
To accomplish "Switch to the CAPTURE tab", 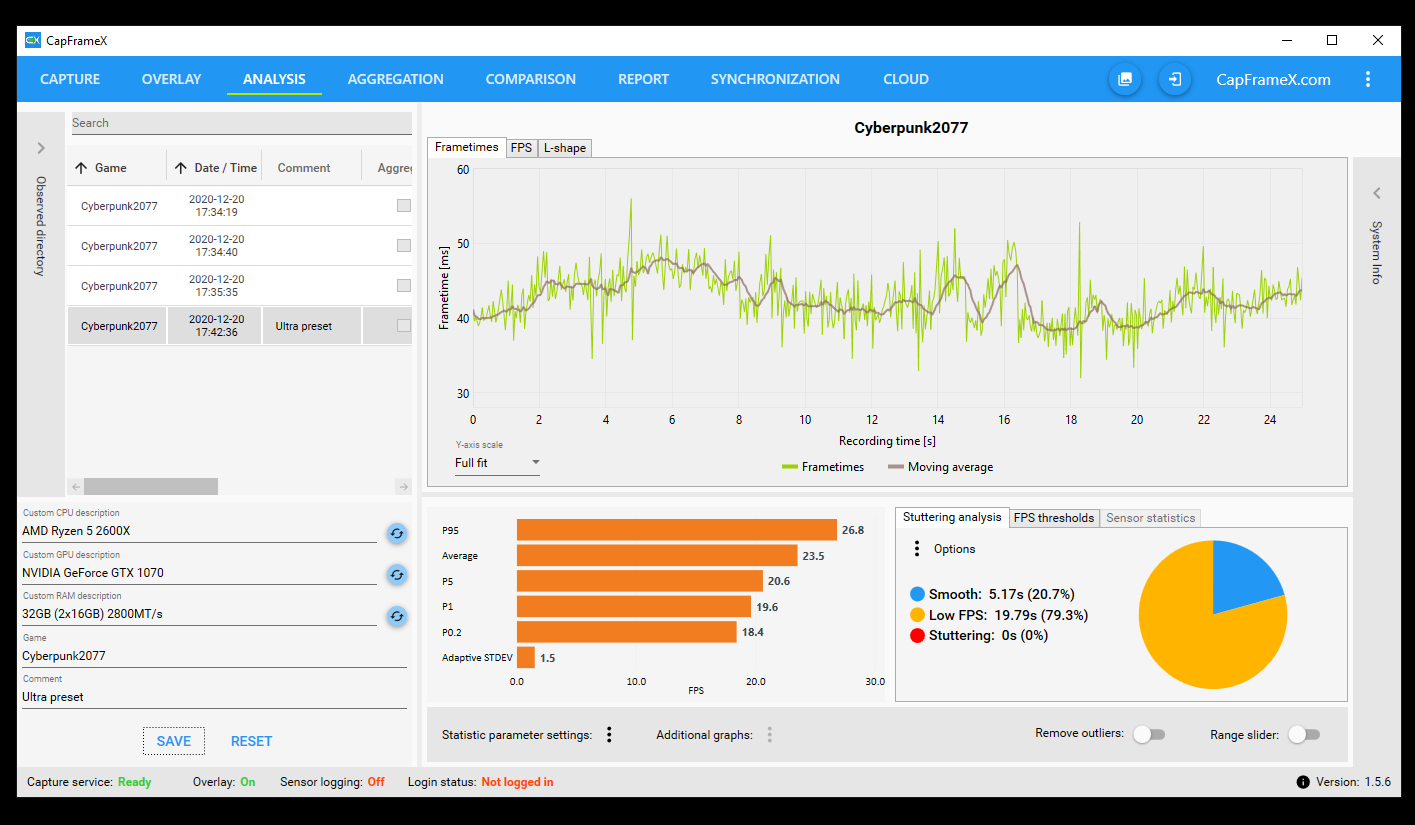I will [70, 79].
